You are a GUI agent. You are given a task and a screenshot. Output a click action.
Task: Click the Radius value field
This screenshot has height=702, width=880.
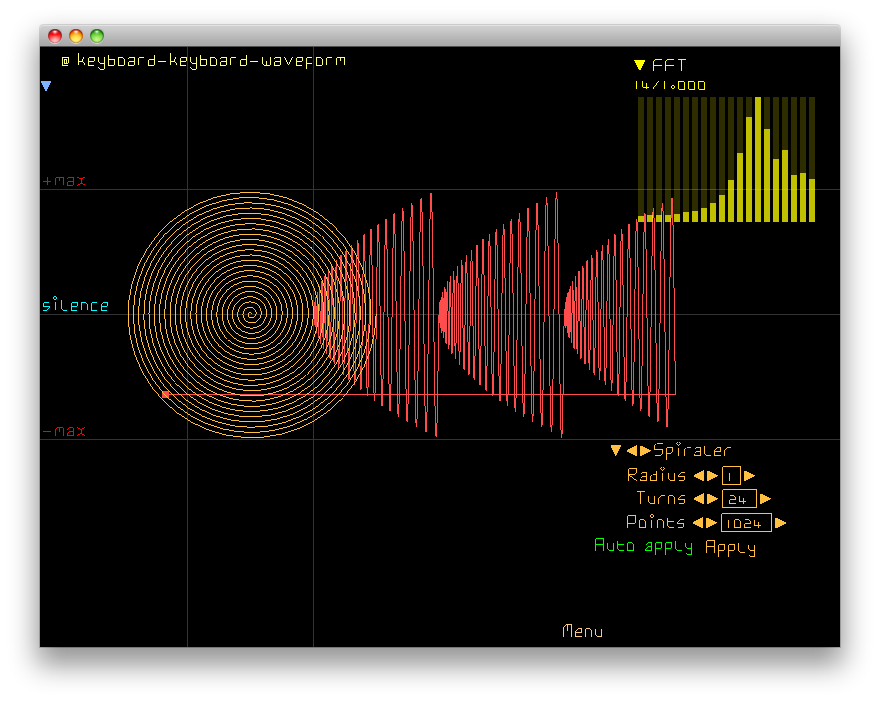[731, 476]
